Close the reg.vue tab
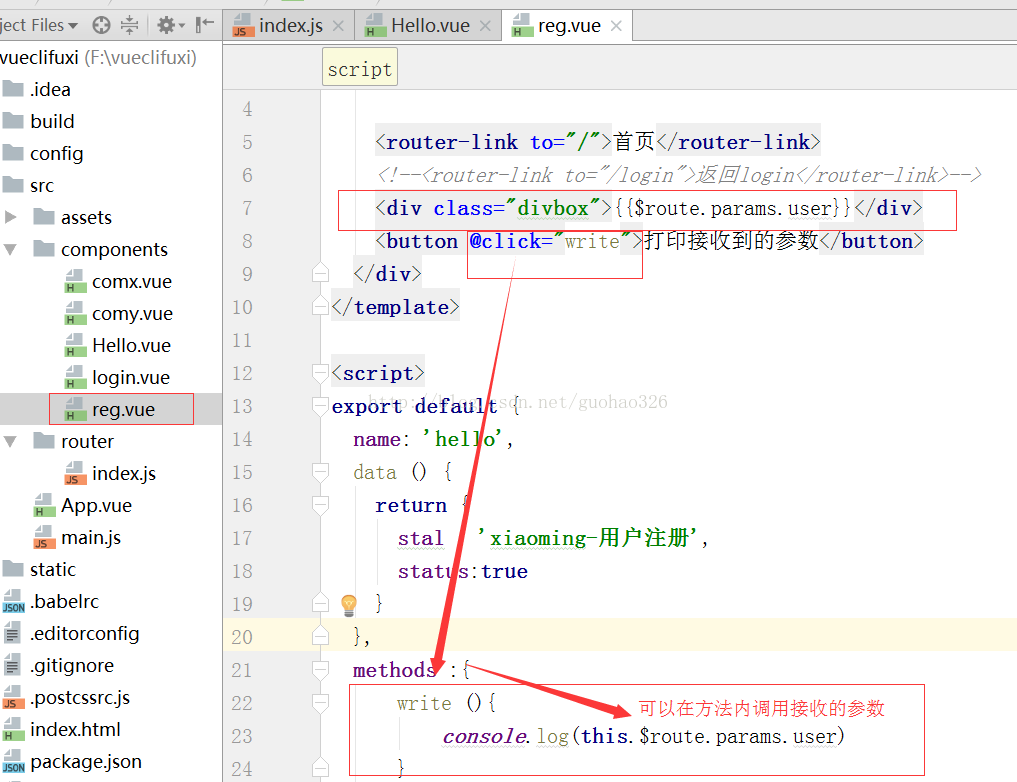The width and height of the screenshot is (1017, 782). point(616,26)
